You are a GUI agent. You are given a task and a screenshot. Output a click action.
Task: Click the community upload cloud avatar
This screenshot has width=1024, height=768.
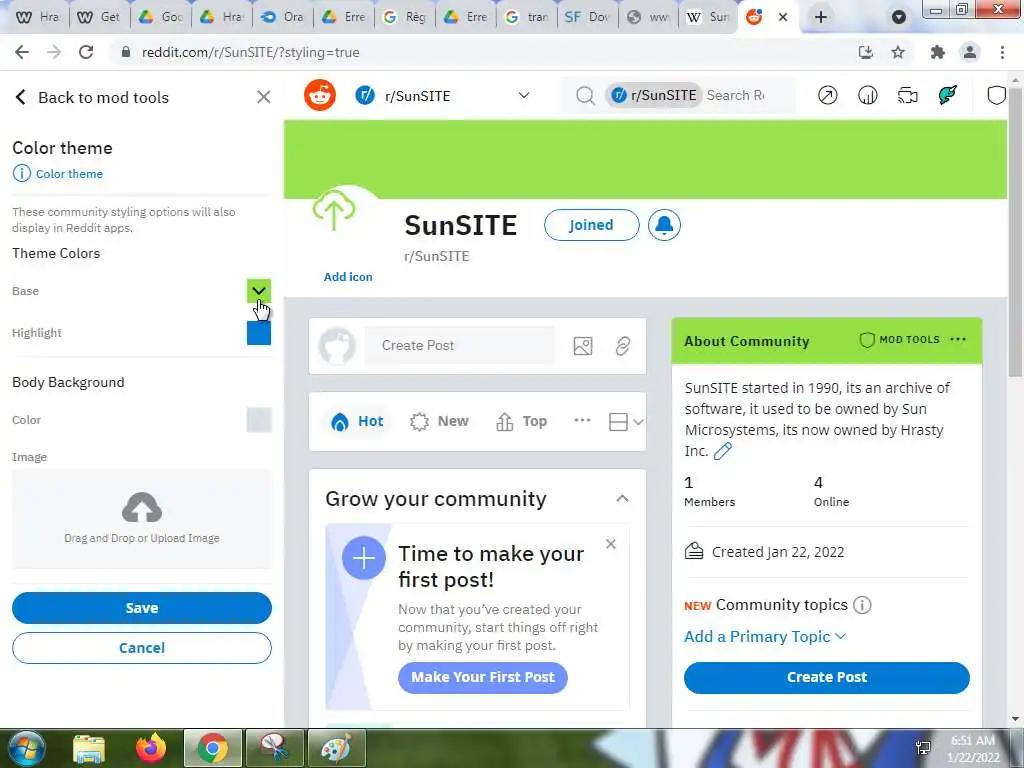(x=334, y=210)
